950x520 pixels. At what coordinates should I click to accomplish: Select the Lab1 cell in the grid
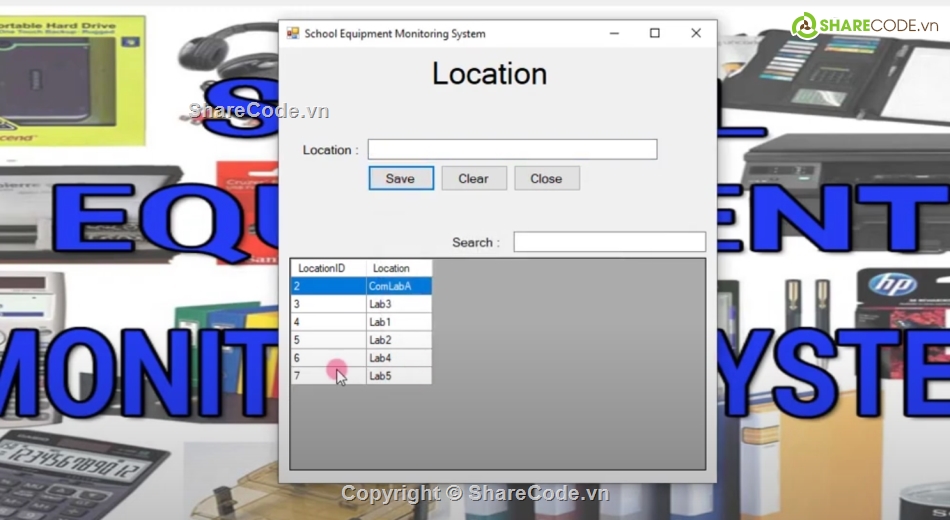pos(398,322)
